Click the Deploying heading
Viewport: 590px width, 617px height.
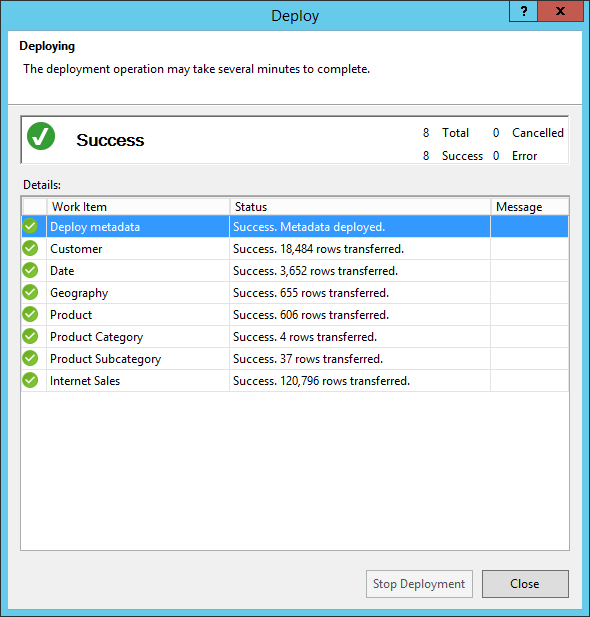click(47, 46)
